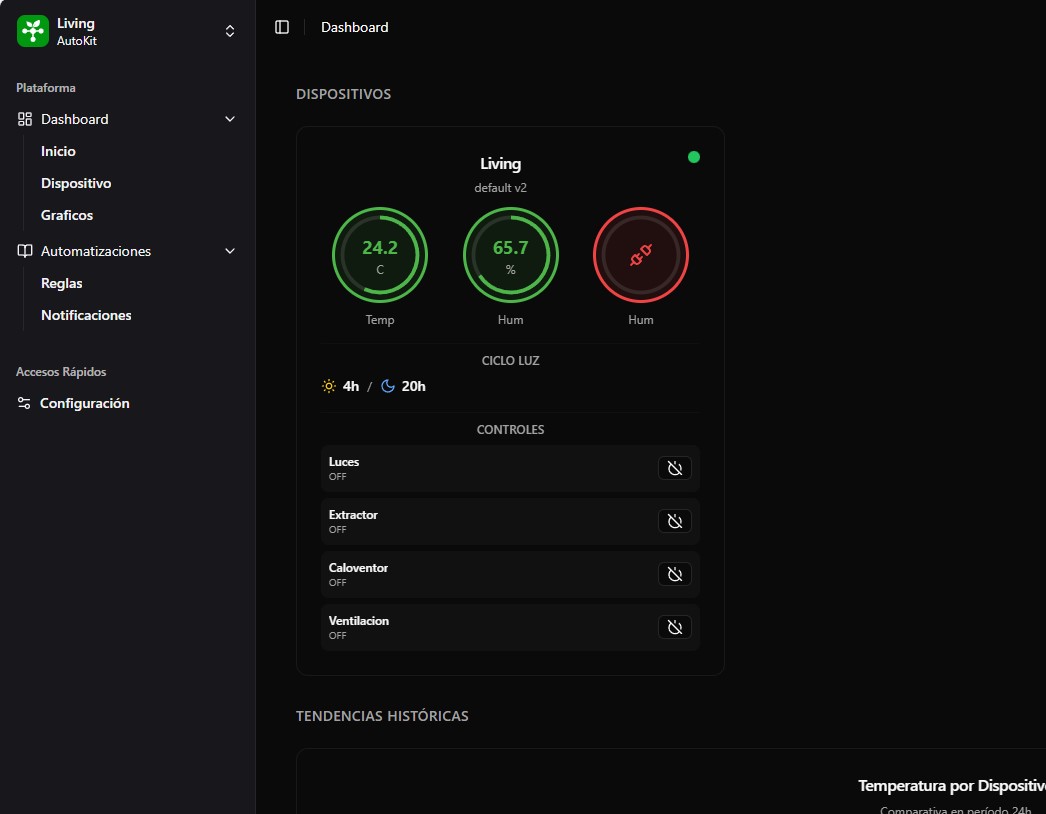This screenshot has height=814, width=1046.
Task: Click the red disconnected plug sensor icon
Action: 641,256
